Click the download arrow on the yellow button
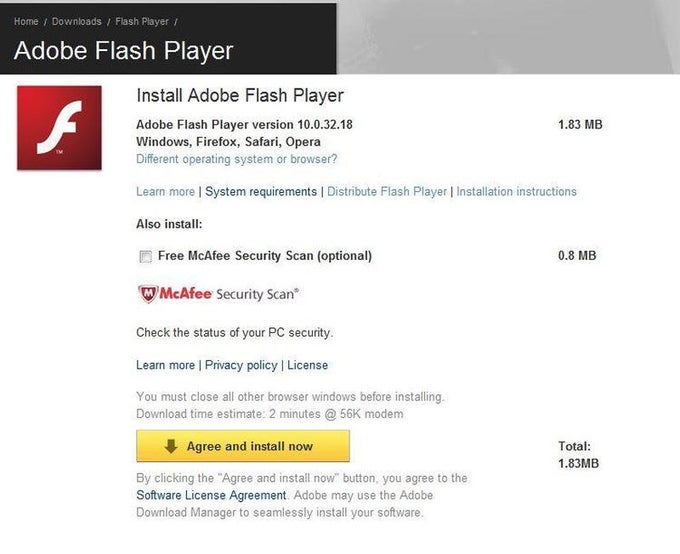This screenshot has width=680, height=554. 171,446
